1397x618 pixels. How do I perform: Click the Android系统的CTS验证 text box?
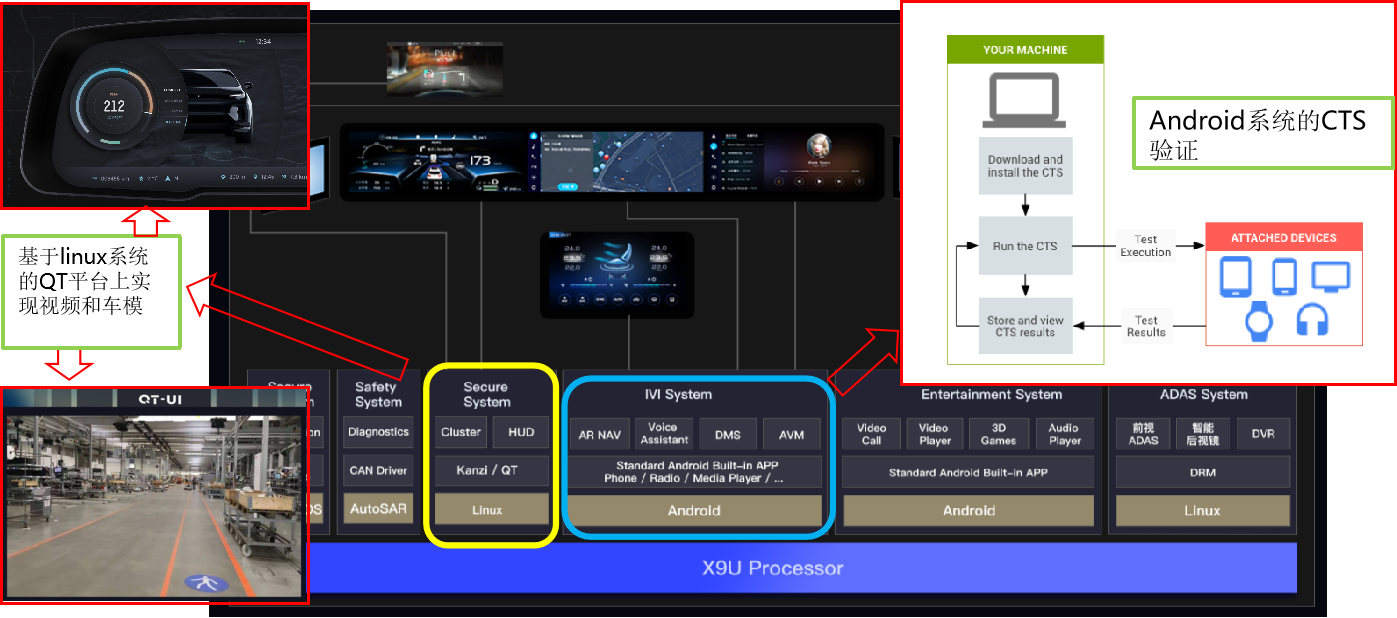tap(1262, 133)
